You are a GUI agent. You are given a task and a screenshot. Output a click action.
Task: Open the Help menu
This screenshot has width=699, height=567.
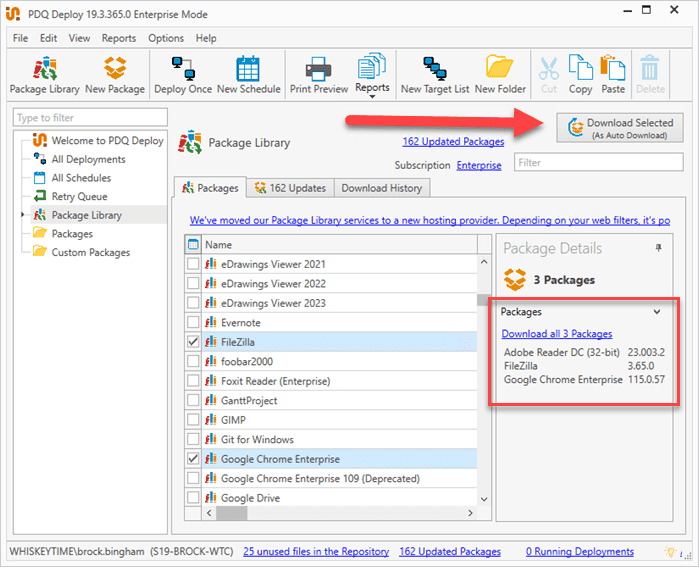point(206,38)
